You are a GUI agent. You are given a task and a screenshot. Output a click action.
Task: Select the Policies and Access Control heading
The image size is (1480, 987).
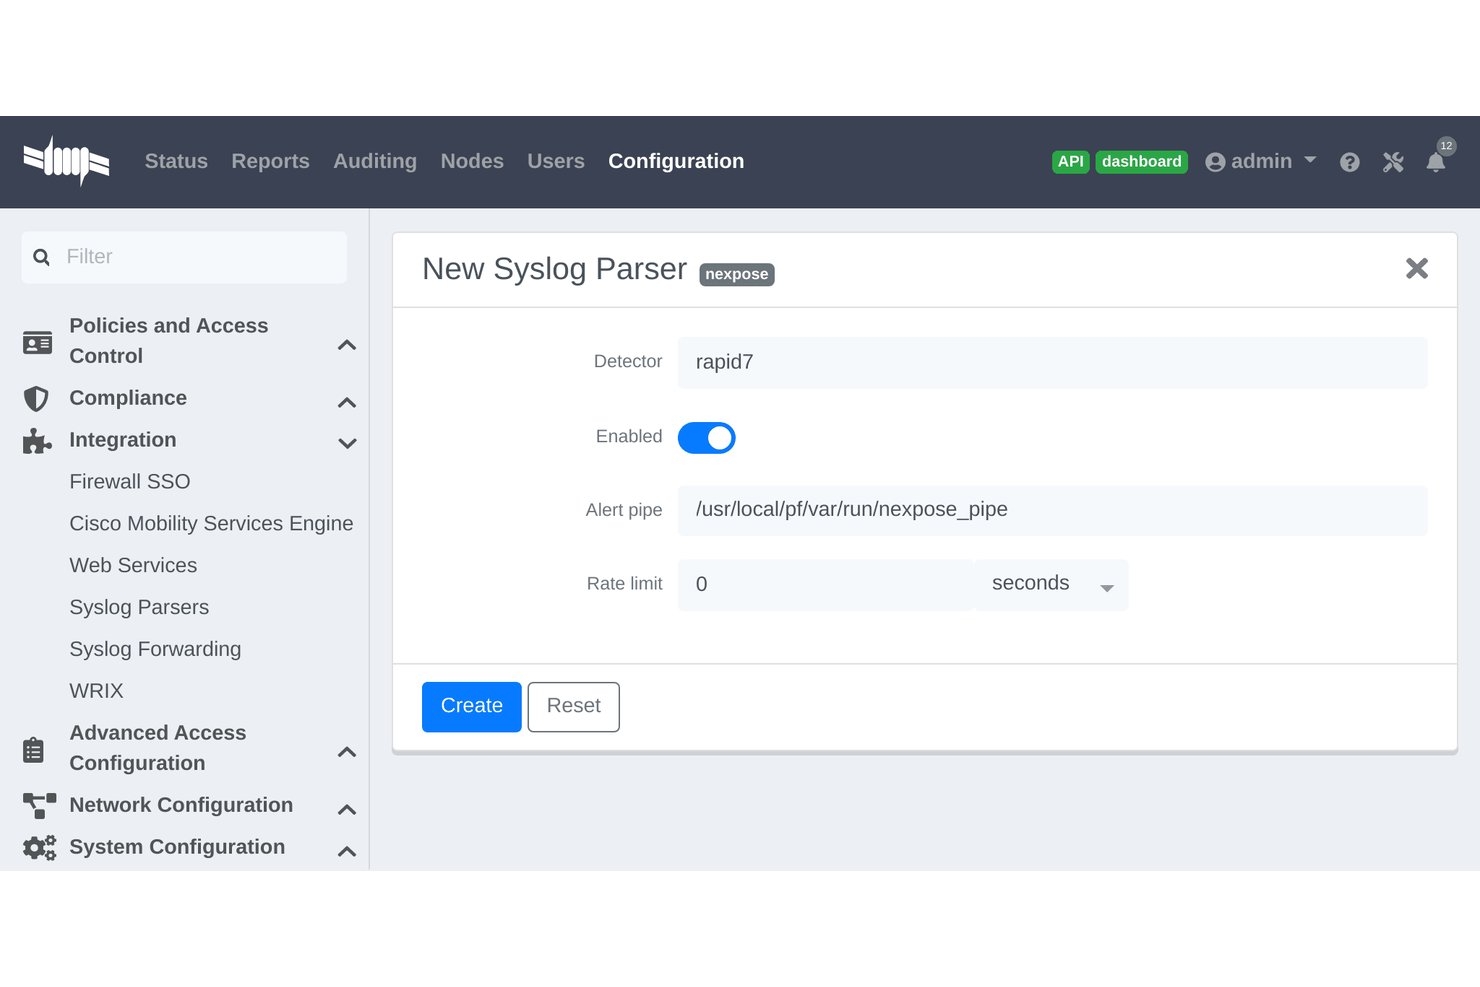pos(168,341)
